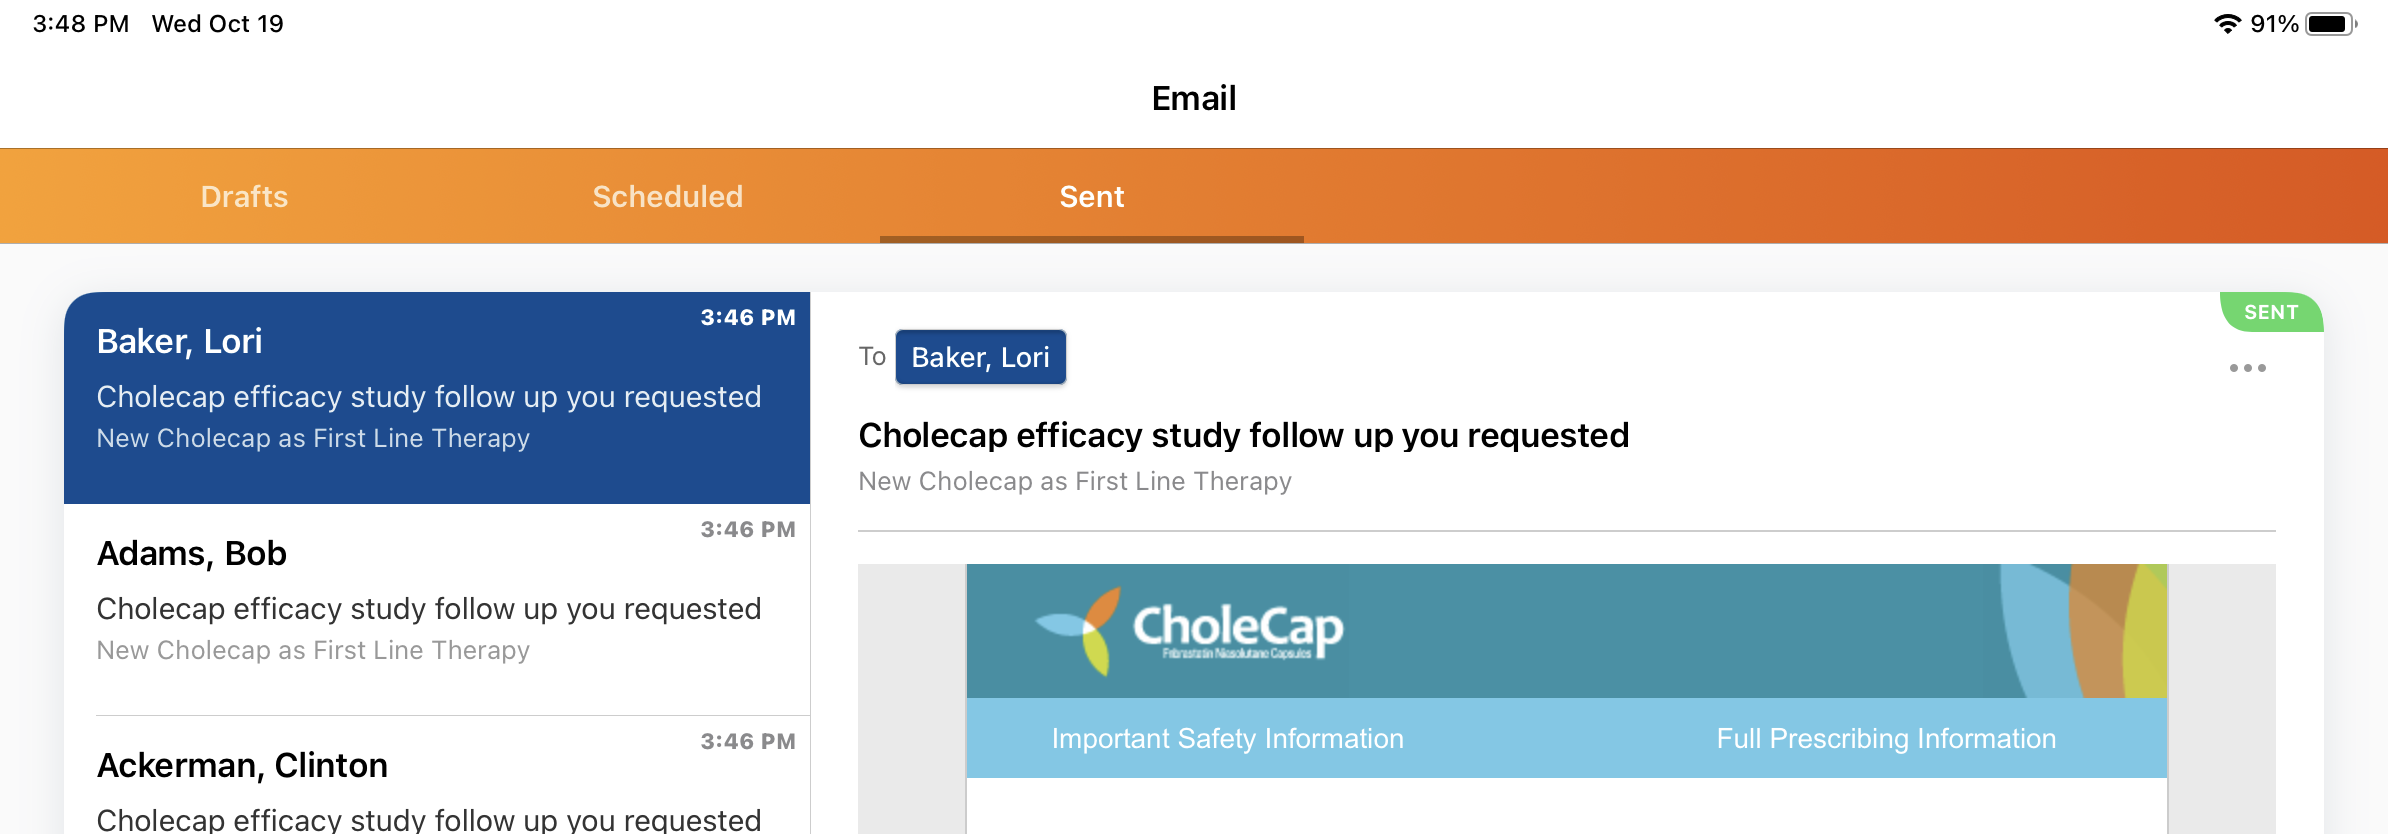Switch to the Drafts tab

click(244, 196)
